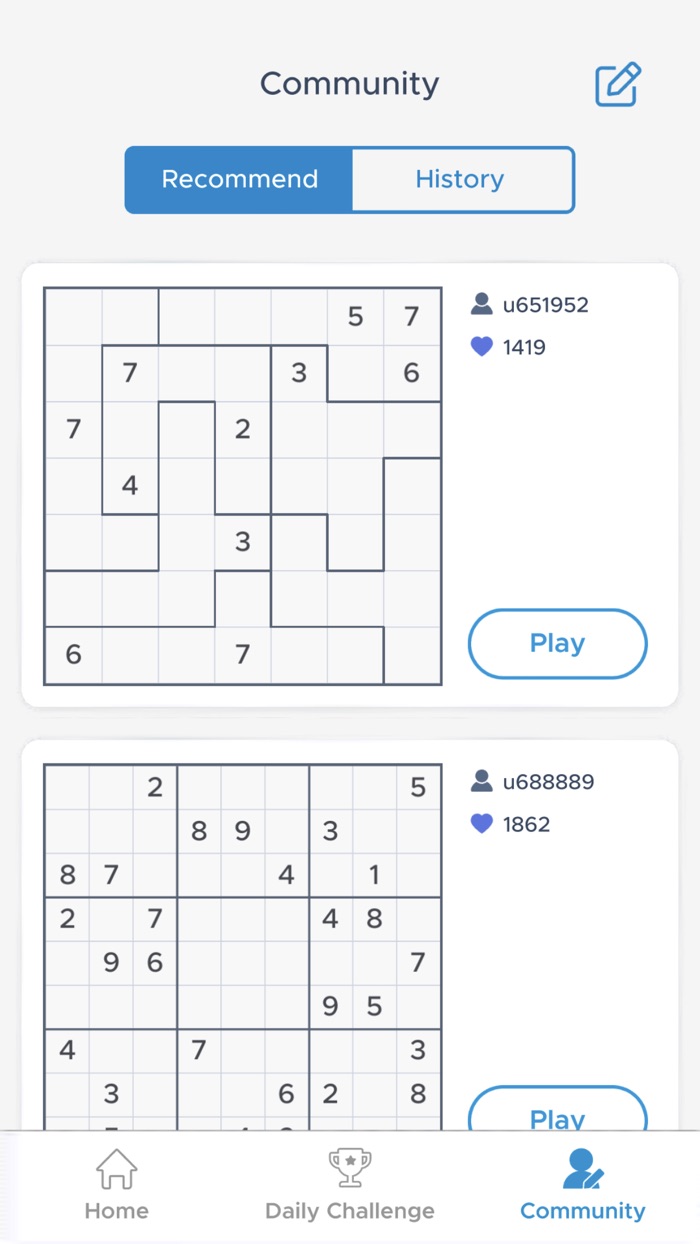
Task: Open the first sudoku puzzle preview grid
Action: [242, 485]
